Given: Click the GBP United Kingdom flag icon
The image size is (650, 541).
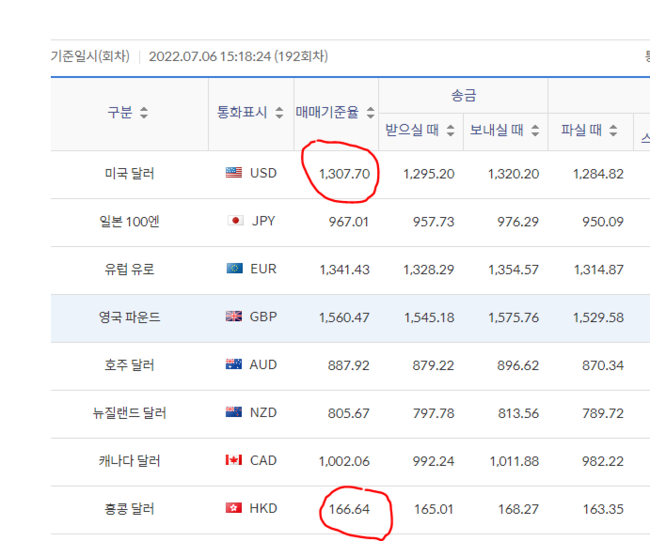Looking at the screenshot, I should point(234,317).
